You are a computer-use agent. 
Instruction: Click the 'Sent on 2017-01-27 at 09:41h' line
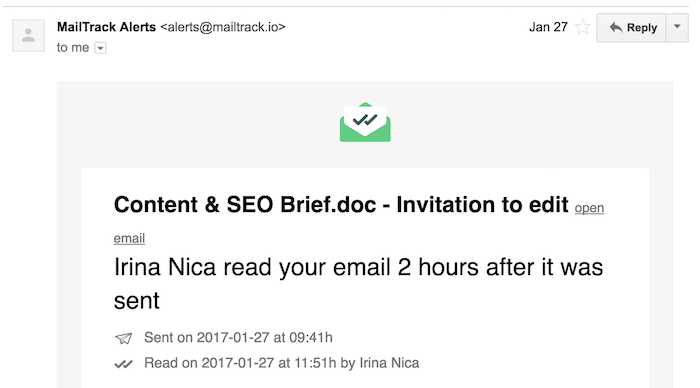coord(238,338)
